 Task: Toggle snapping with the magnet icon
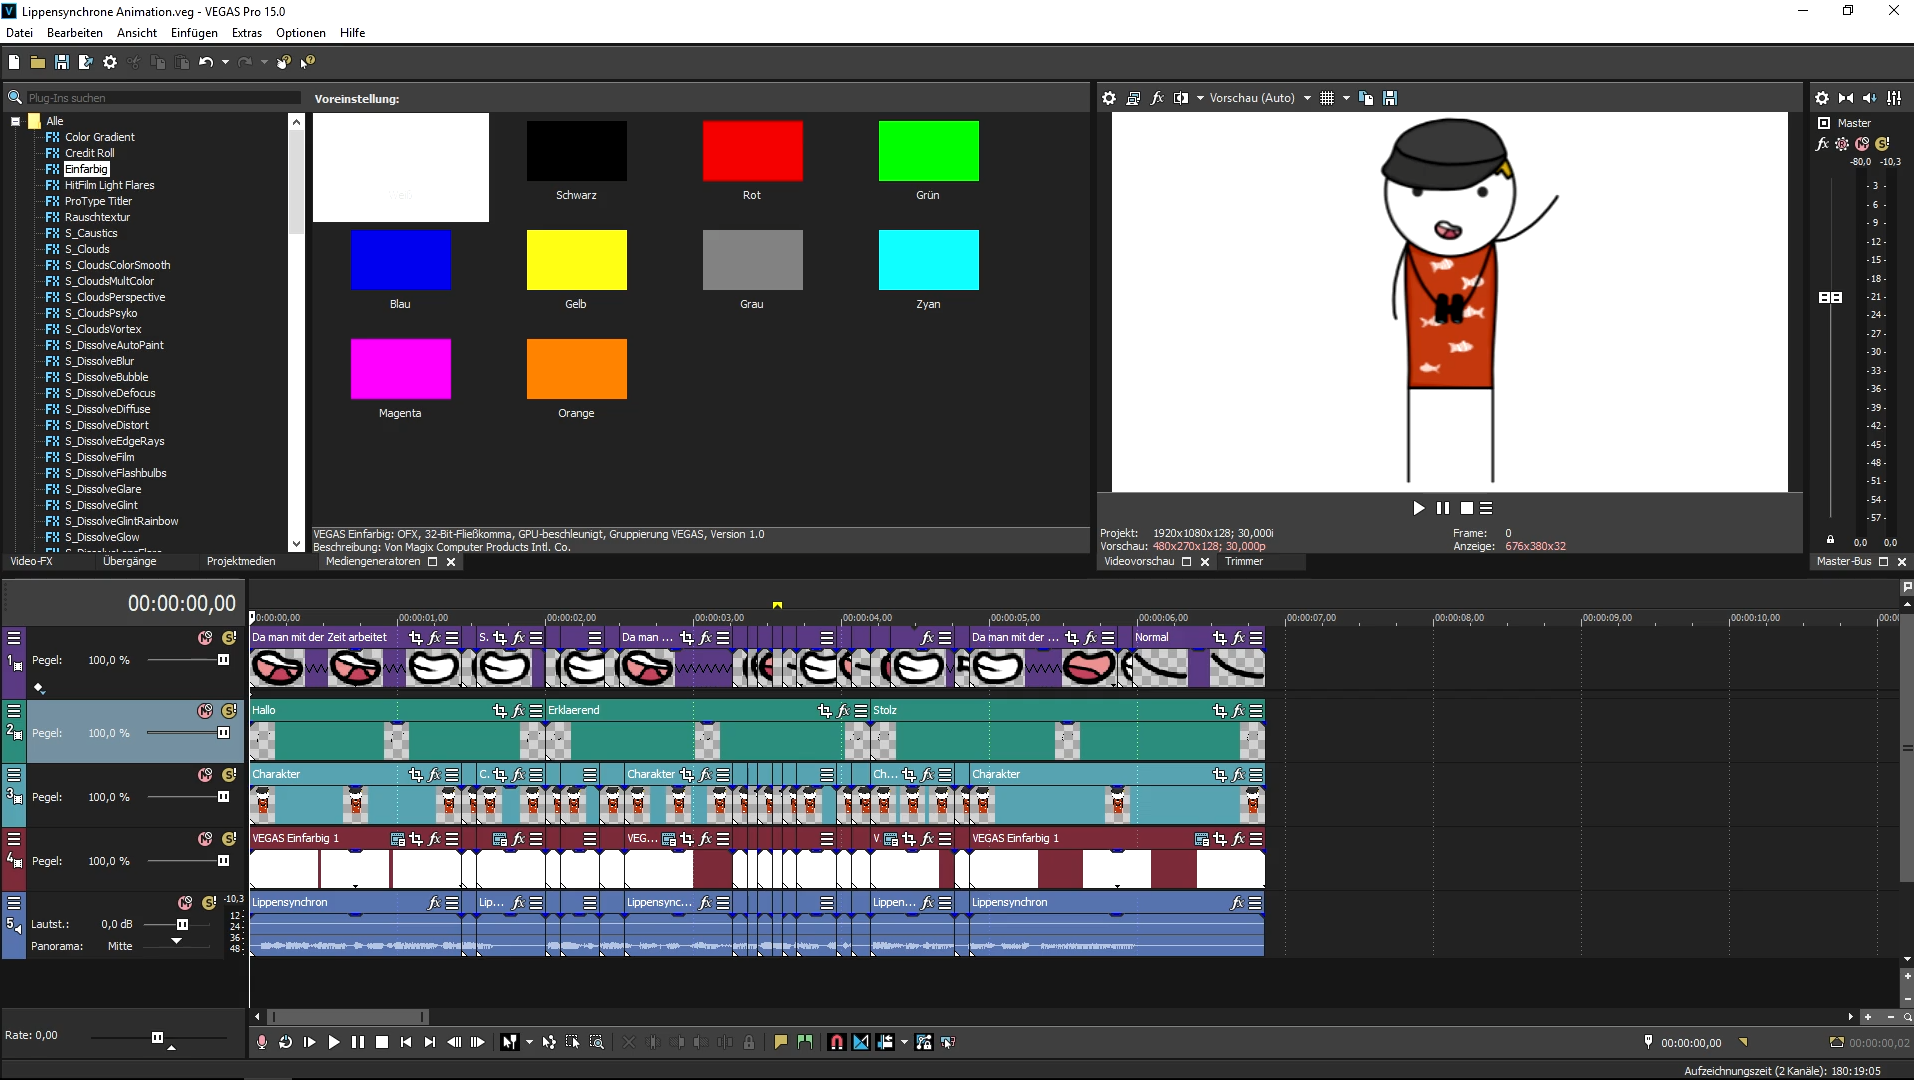837,1042
